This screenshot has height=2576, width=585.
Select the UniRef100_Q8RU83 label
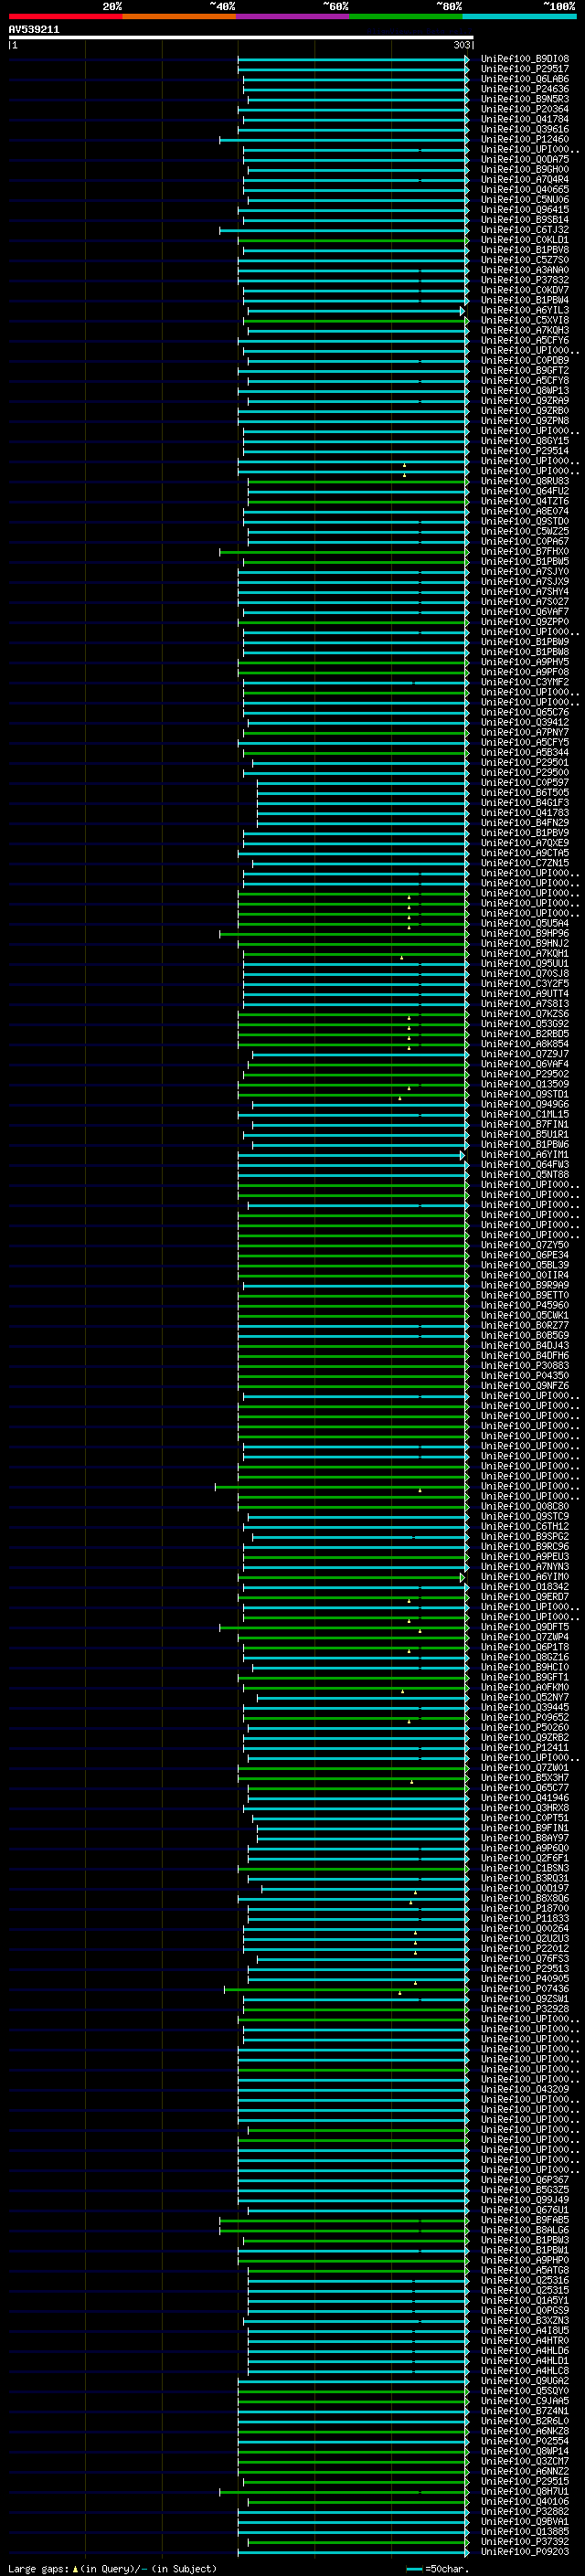(525, 481)
